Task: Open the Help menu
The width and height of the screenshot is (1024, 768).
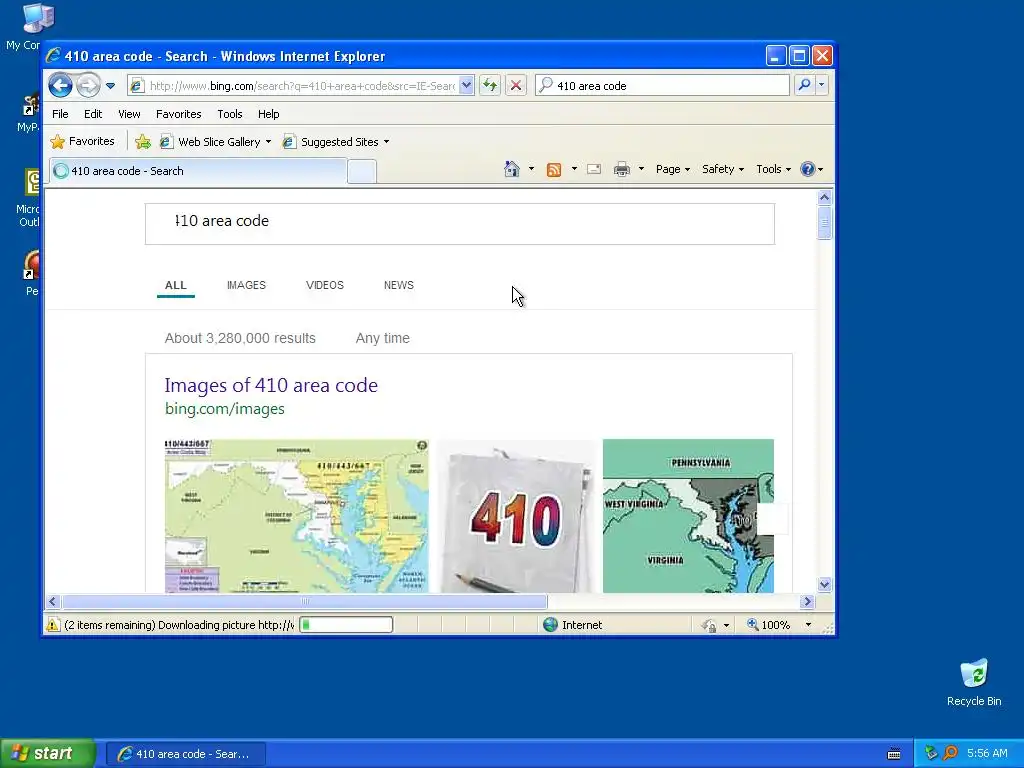Action: coord(268,114)
